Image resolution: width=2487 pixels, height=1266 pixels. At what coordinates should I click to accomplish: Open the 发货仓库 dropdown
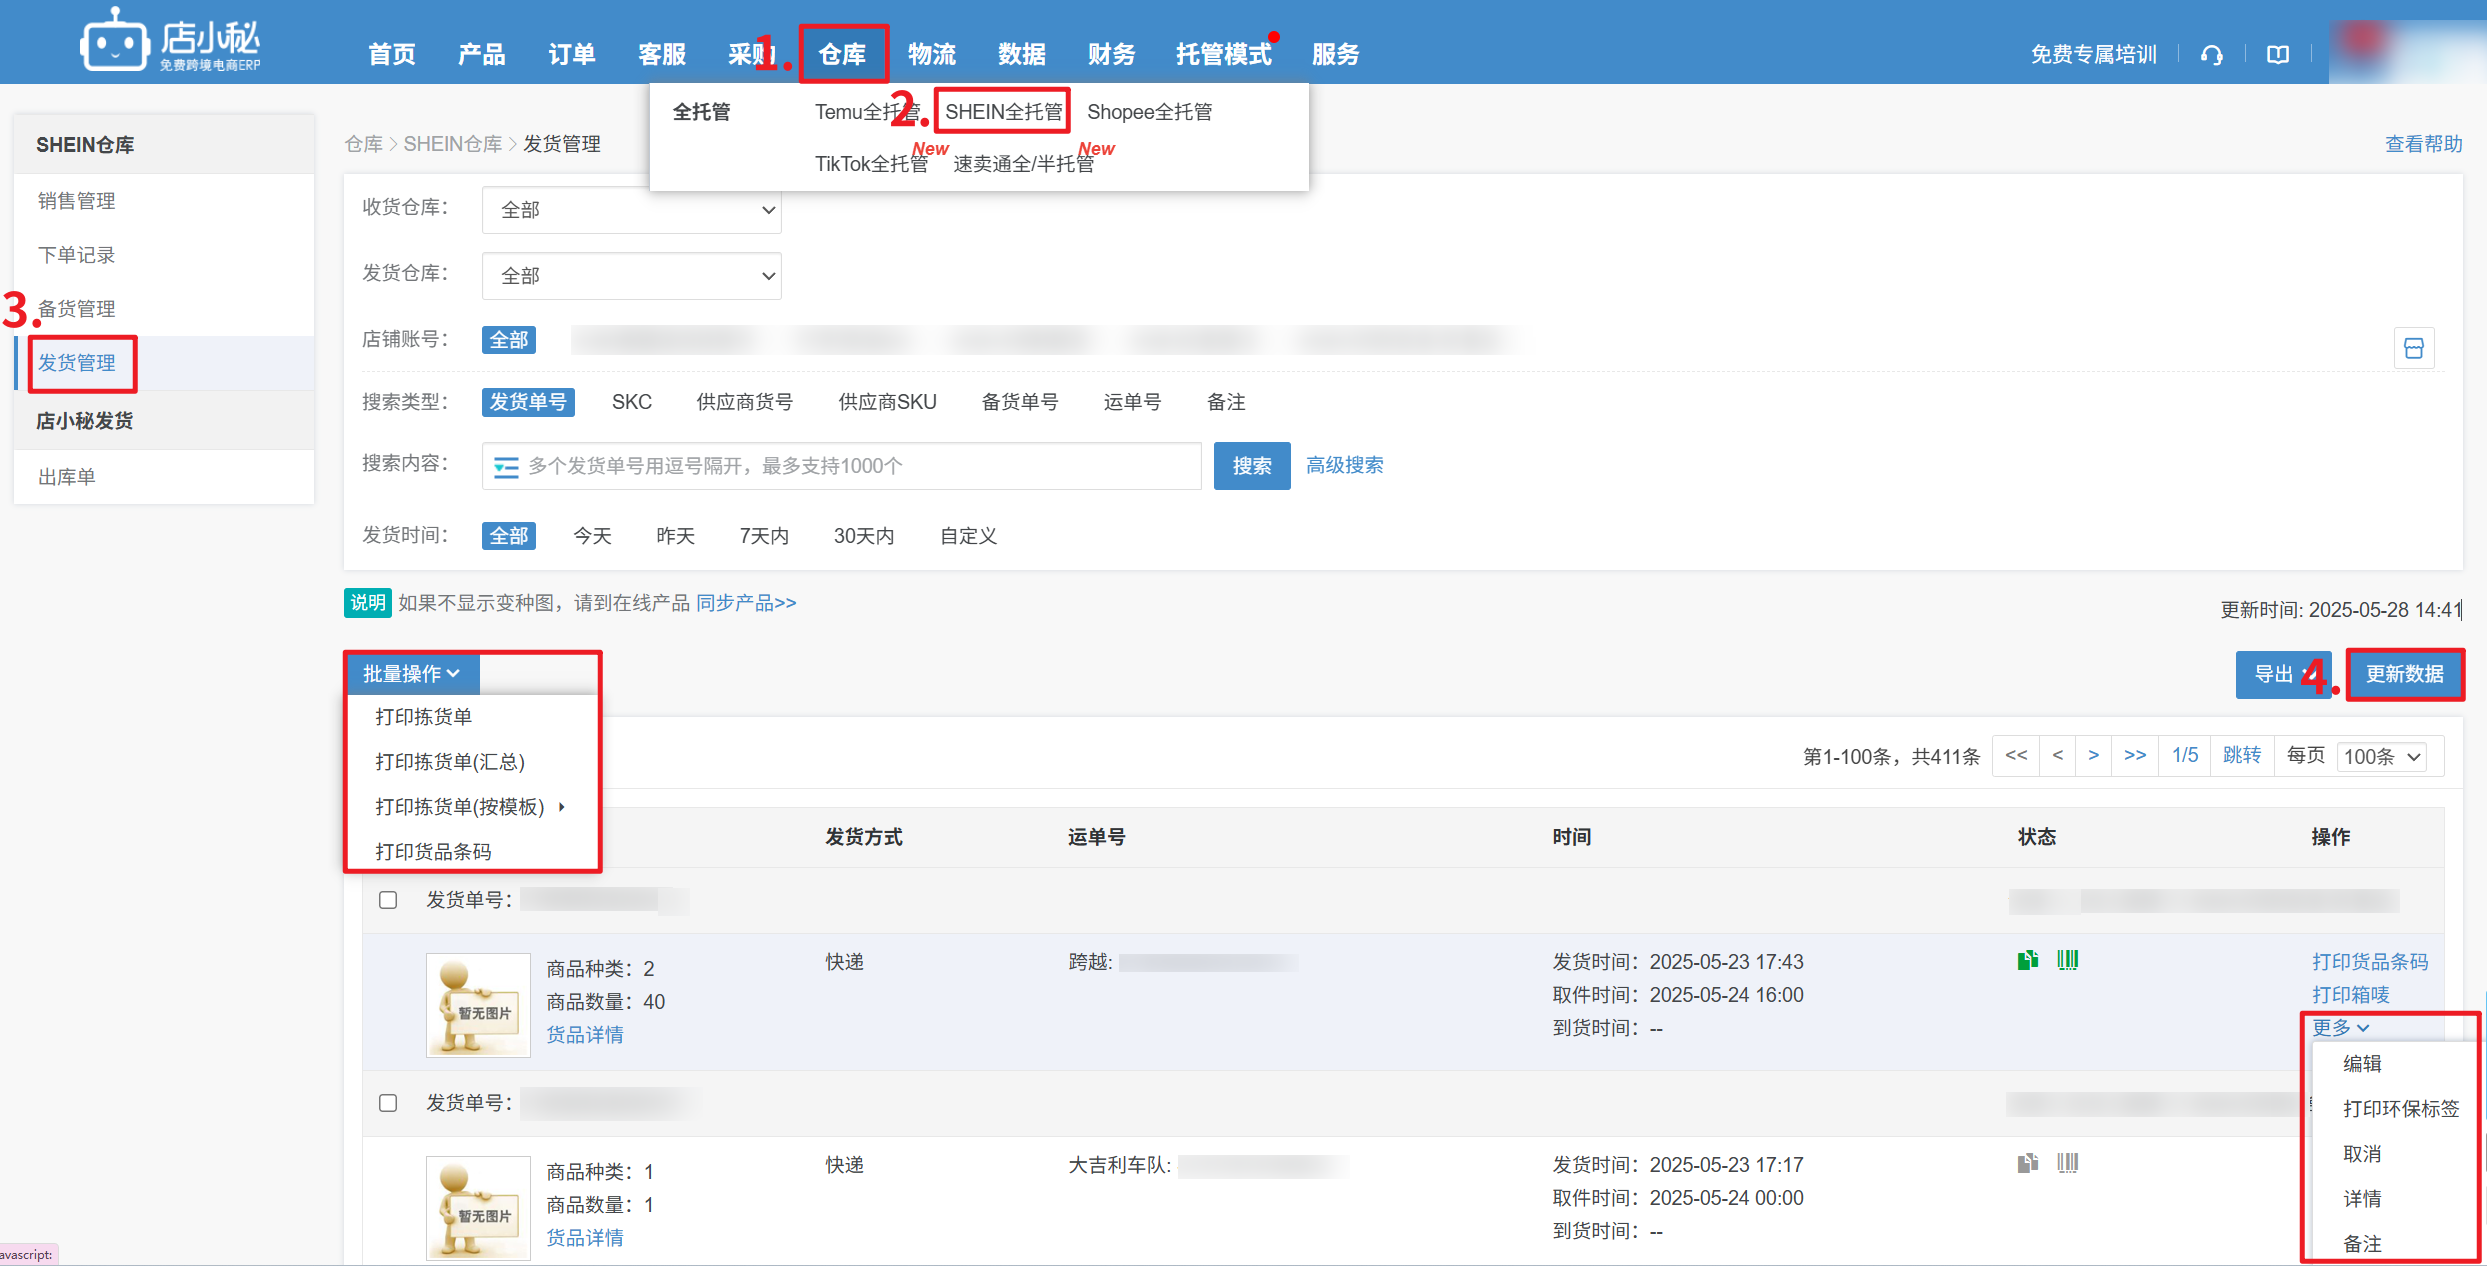(x=631, y=276)
